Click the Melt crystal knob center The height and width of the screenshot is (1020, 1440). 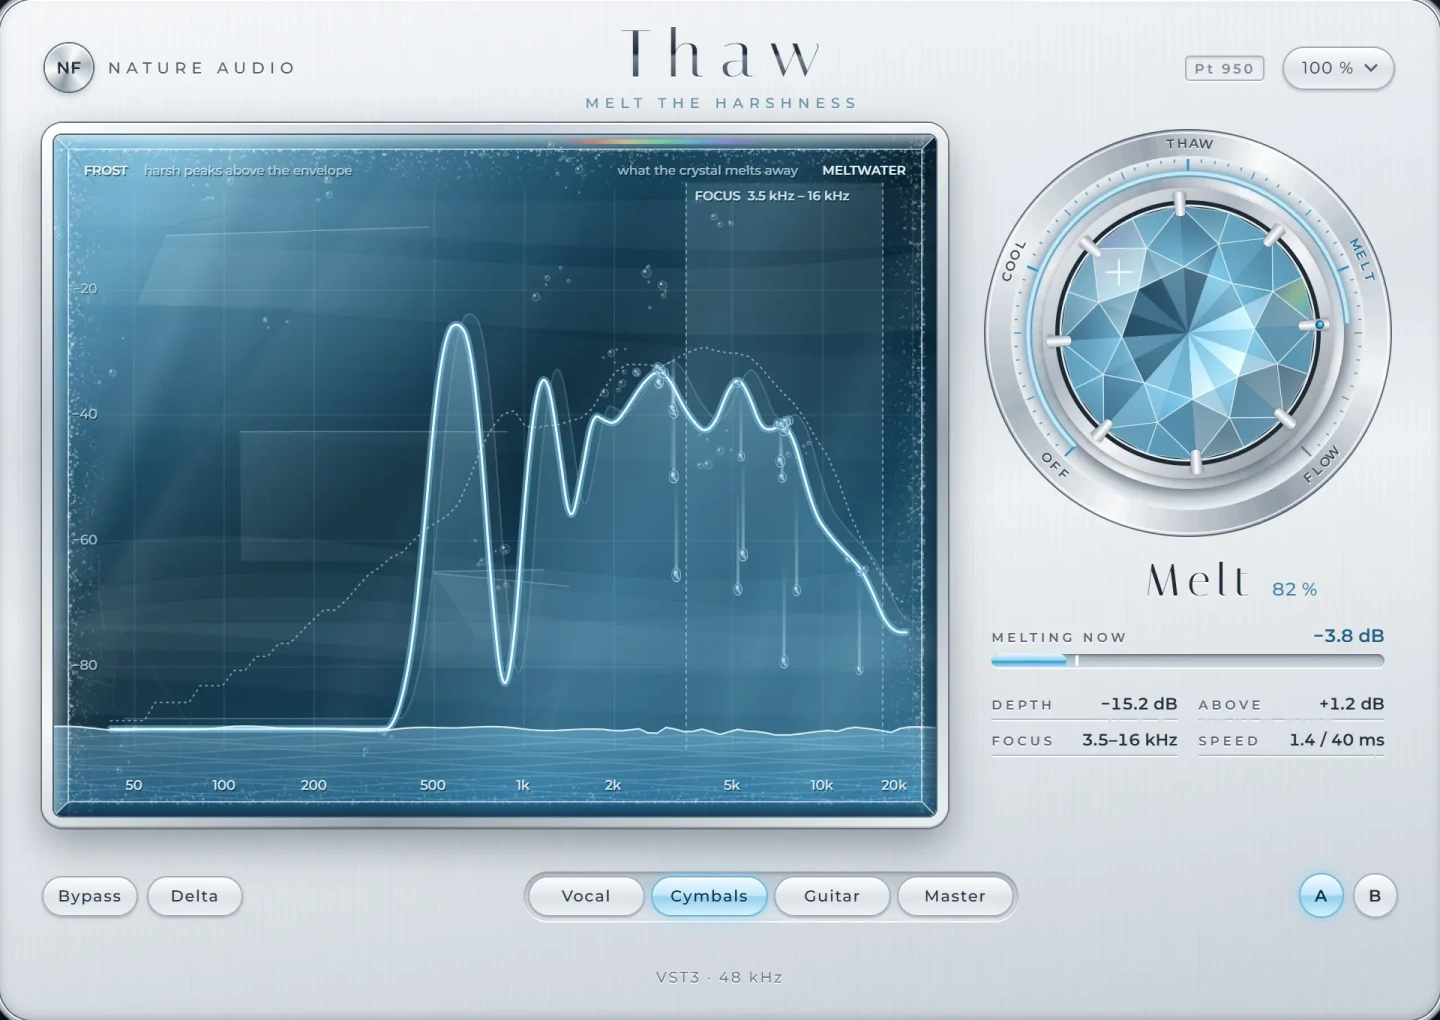[x=1188, y=334]
